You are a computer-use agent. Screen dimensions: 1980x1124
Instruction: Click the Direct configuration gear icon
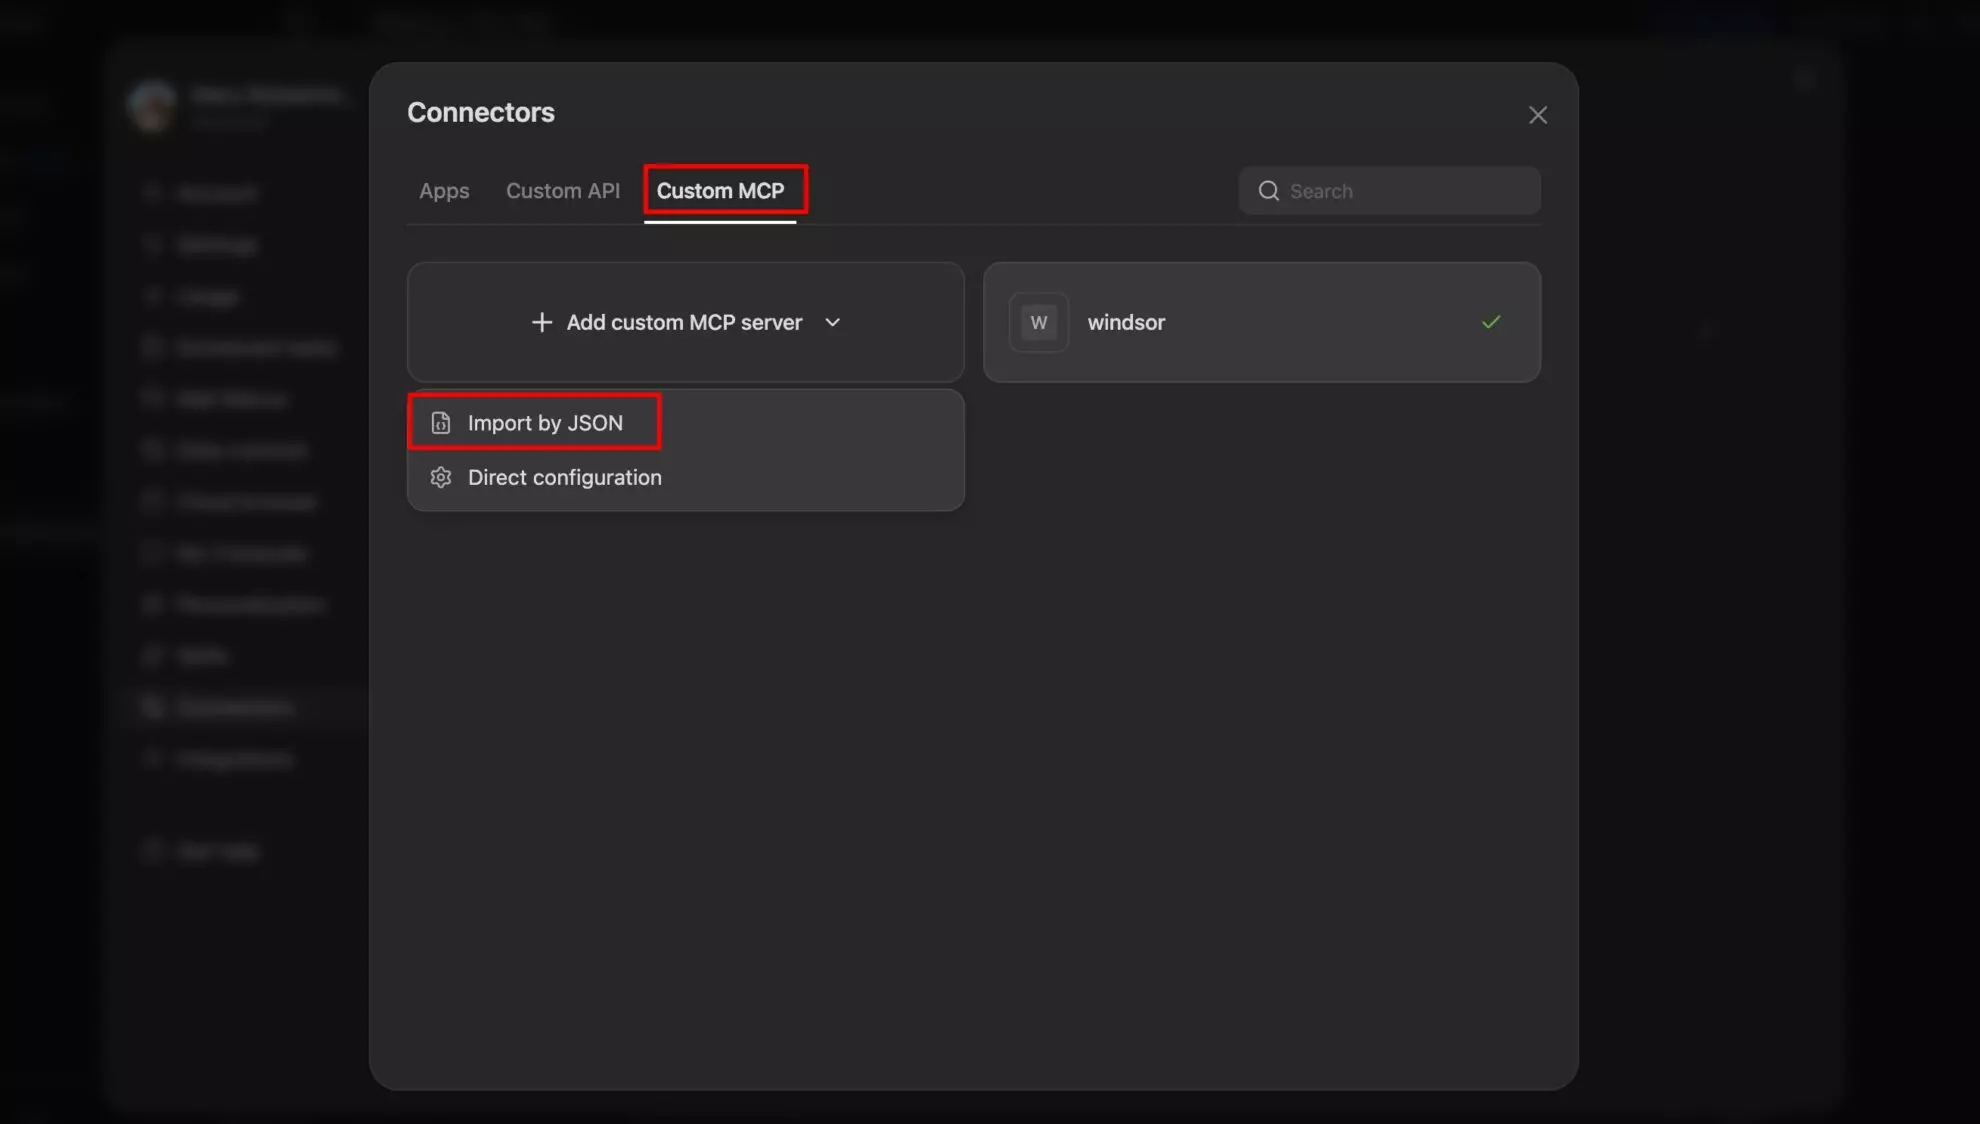(x=441, y=477)
